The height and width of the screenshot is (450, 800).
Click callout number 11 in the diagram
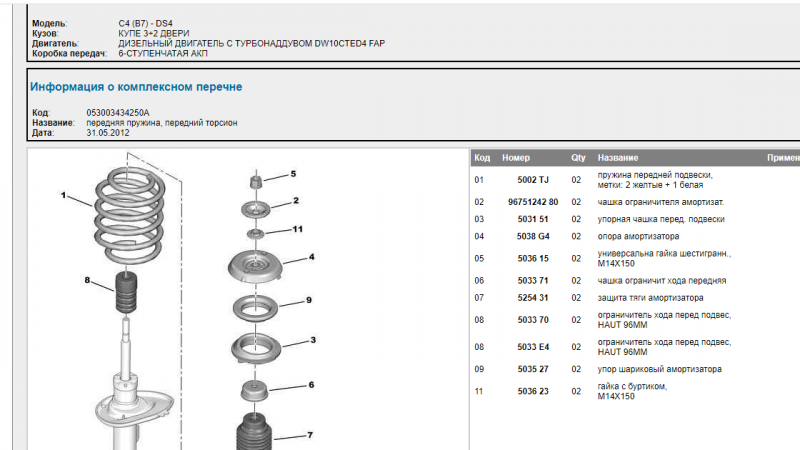[297, 229]
